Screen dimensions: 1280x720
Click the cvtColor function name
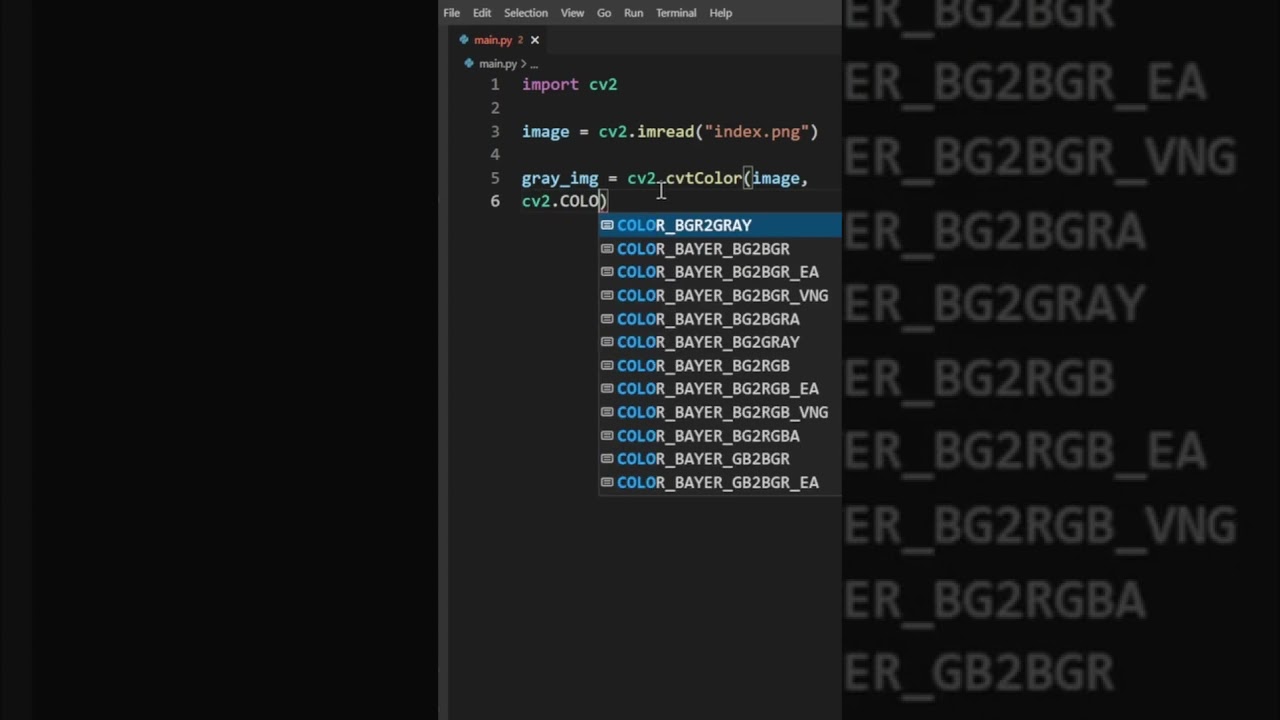tap(704, 178)
